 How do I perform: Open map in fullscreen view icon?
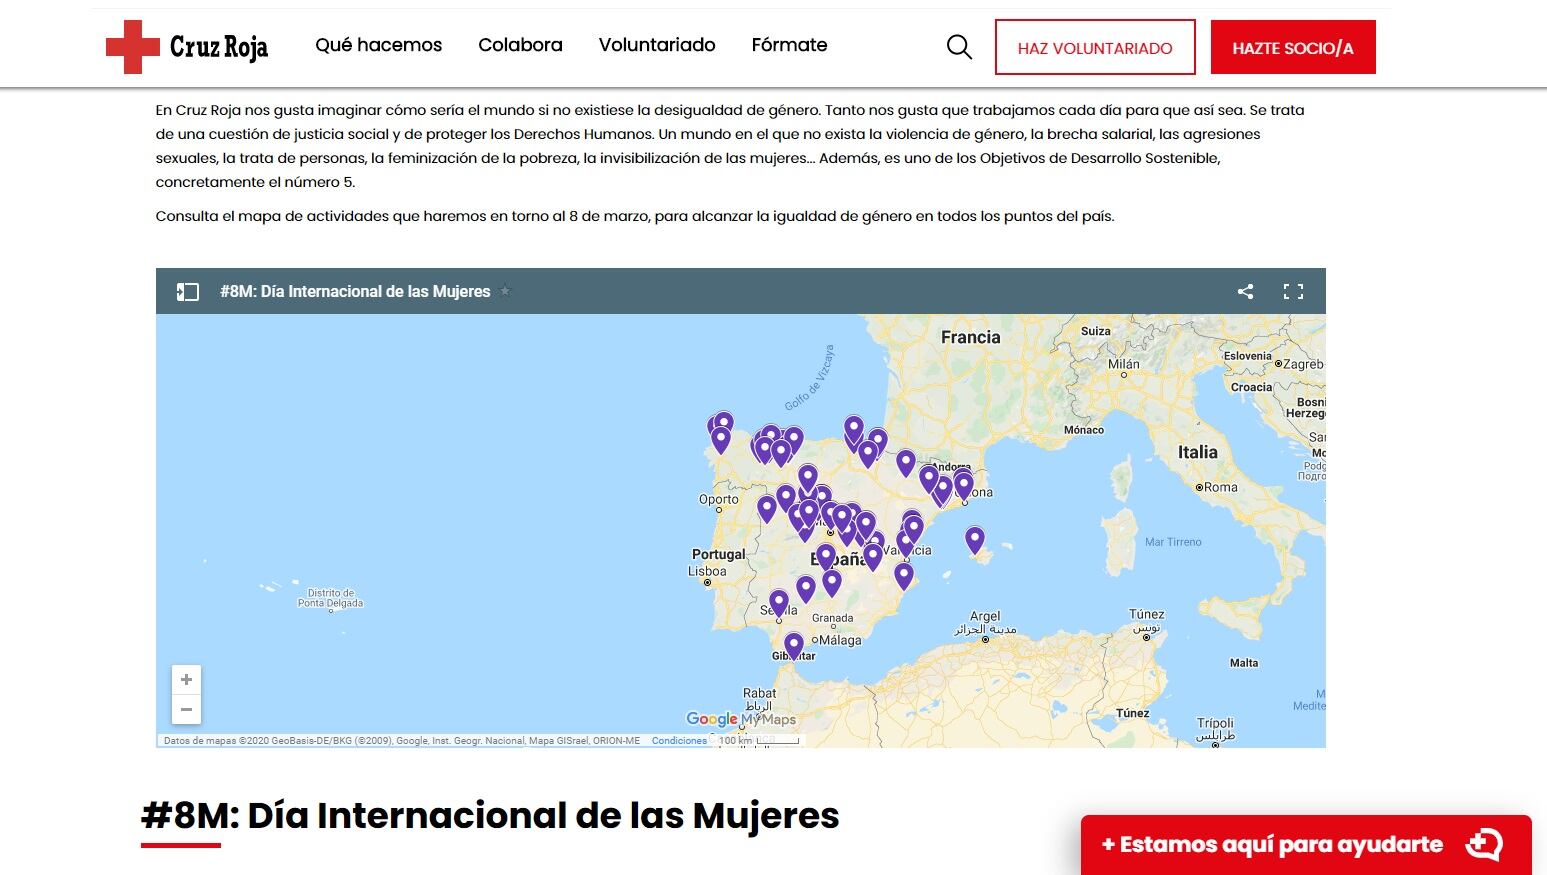click(1293, 292)
